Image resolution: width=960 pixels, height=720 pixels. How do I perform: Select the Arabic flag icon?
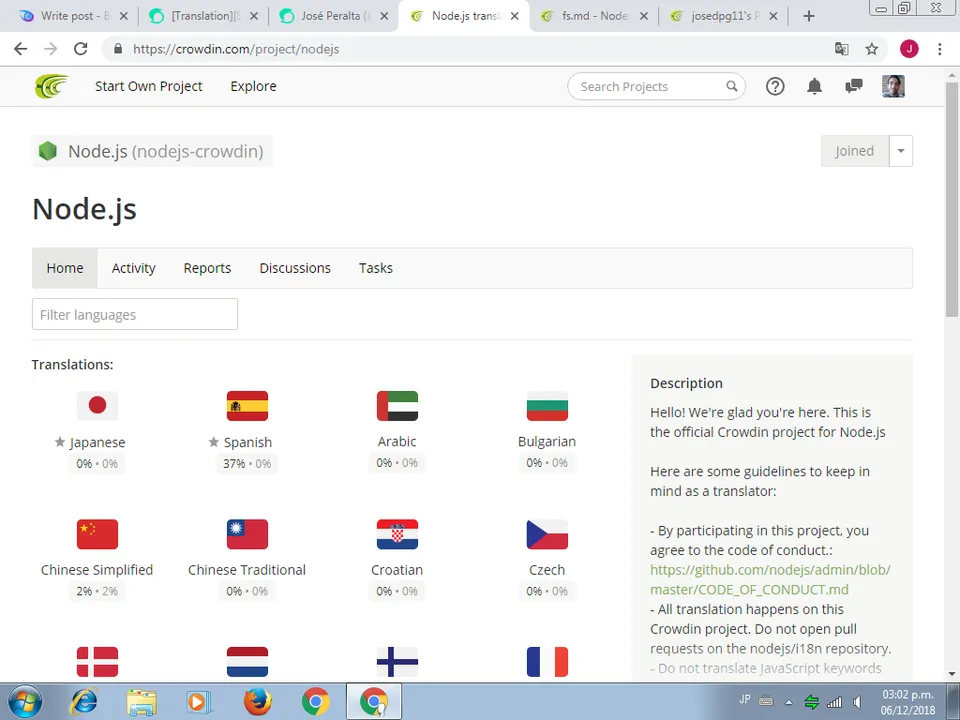397,405
